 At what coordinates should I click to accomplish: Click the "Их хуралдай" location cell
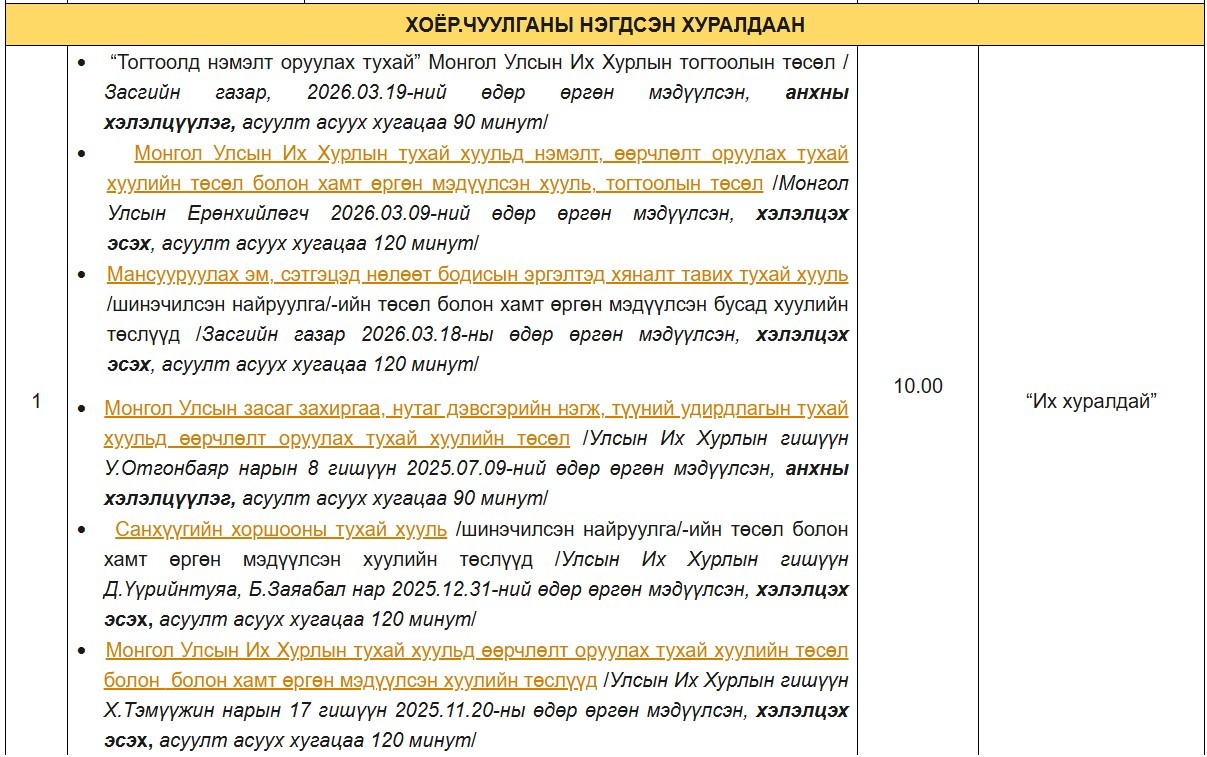(1091, 402)
